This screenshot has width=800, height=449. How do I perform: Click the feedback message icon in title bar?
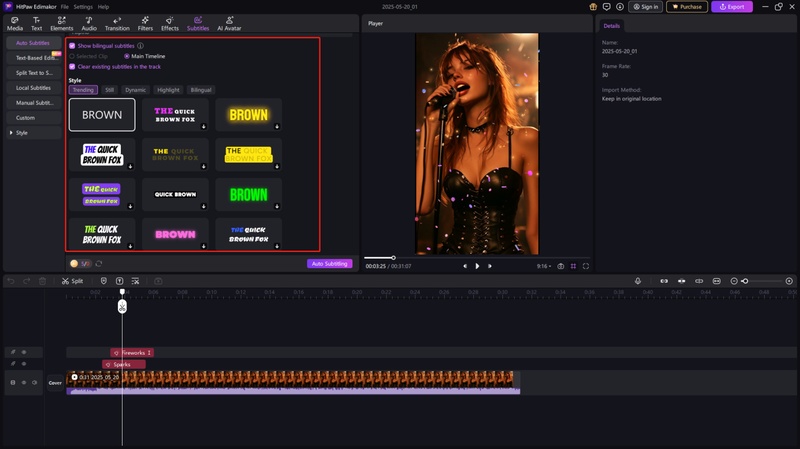pos(606,7)
